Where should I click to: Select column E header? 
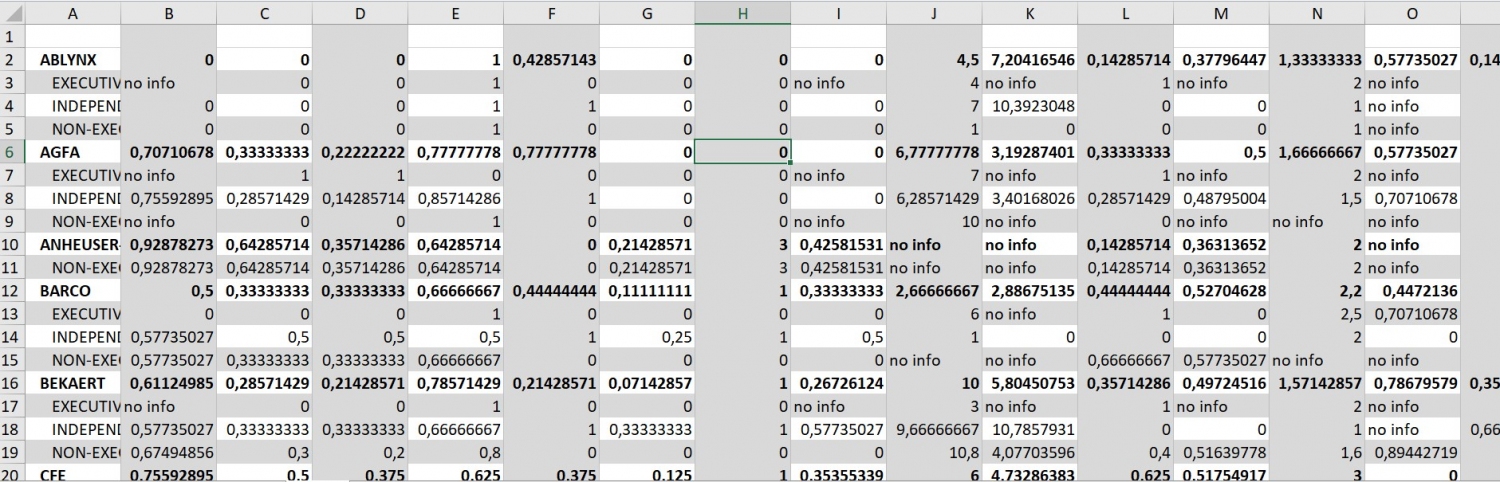pos(456,14)
